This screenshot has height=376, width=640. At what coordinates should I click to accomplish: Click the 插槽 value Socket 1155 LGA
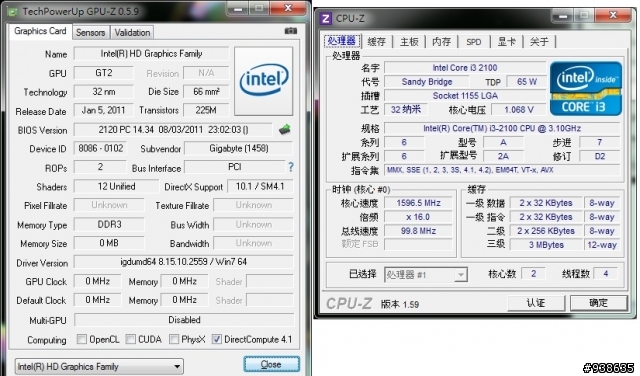pos(465,96)
